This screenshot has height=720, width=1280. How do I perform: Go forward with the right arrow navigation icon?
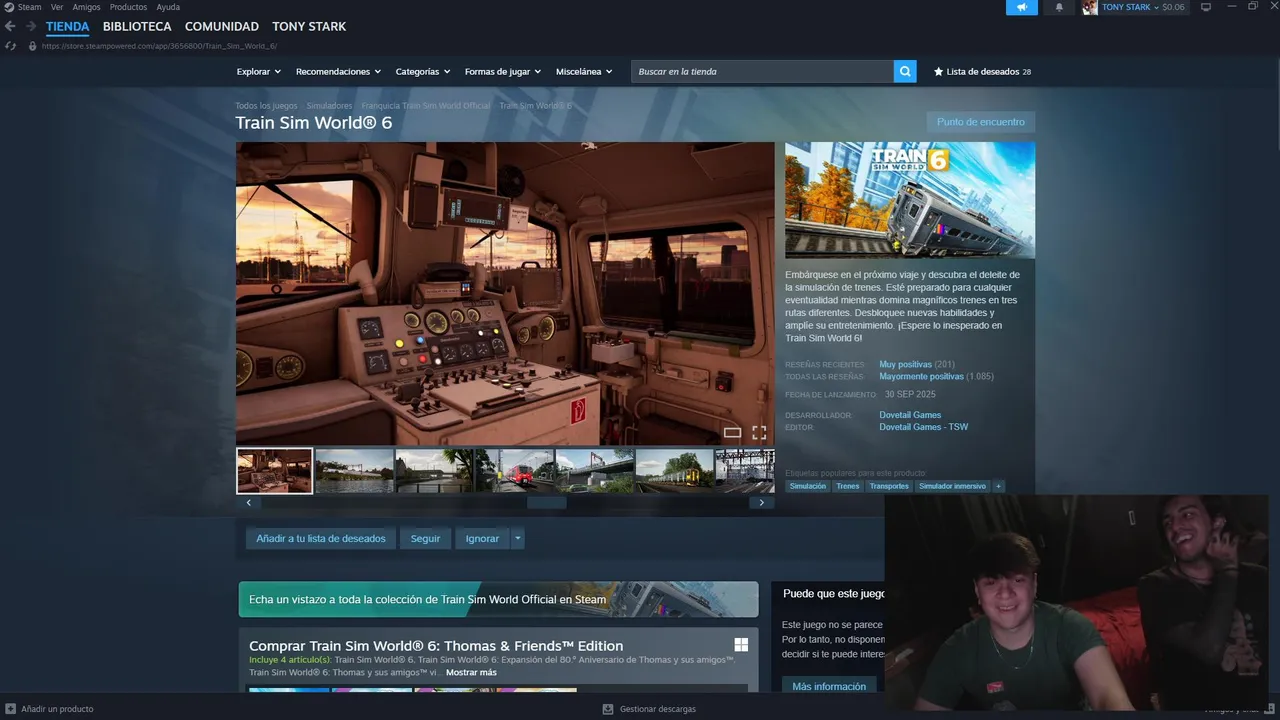(x=31, y=26)
